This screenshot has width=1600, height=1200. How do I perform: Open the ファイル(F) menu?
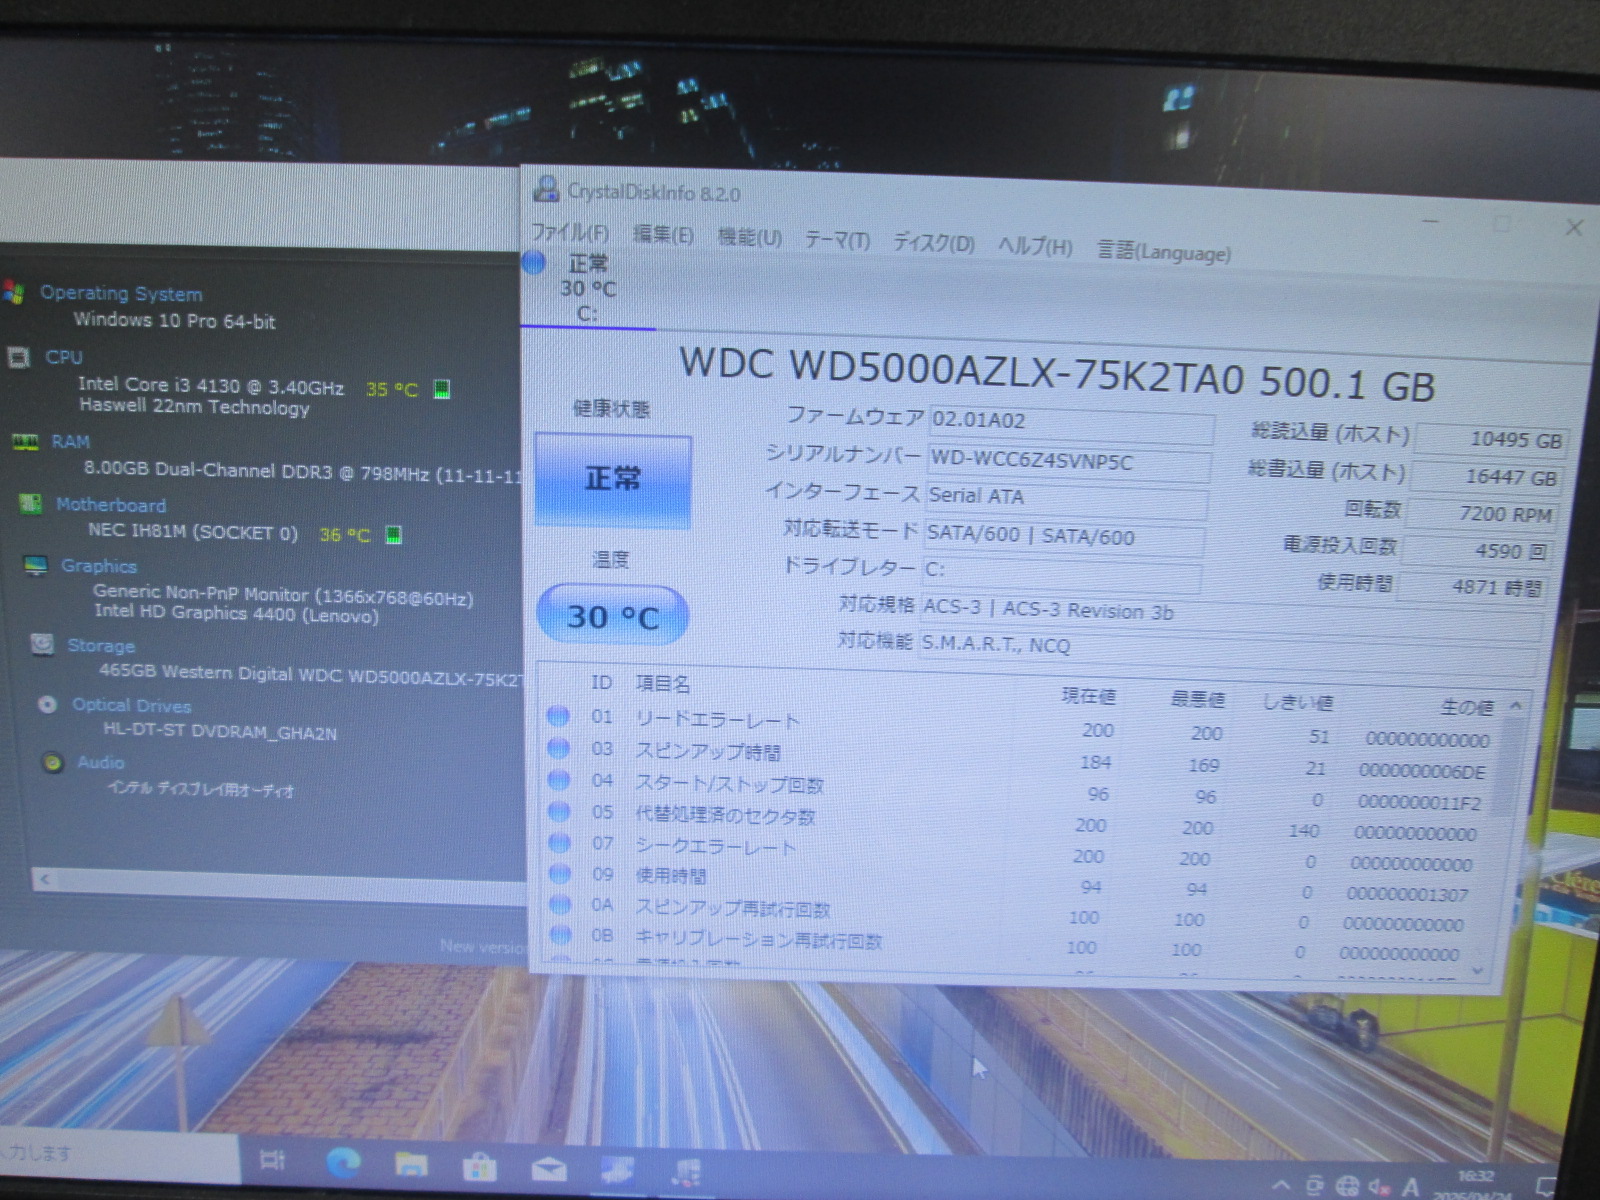[x=569, y=232]
